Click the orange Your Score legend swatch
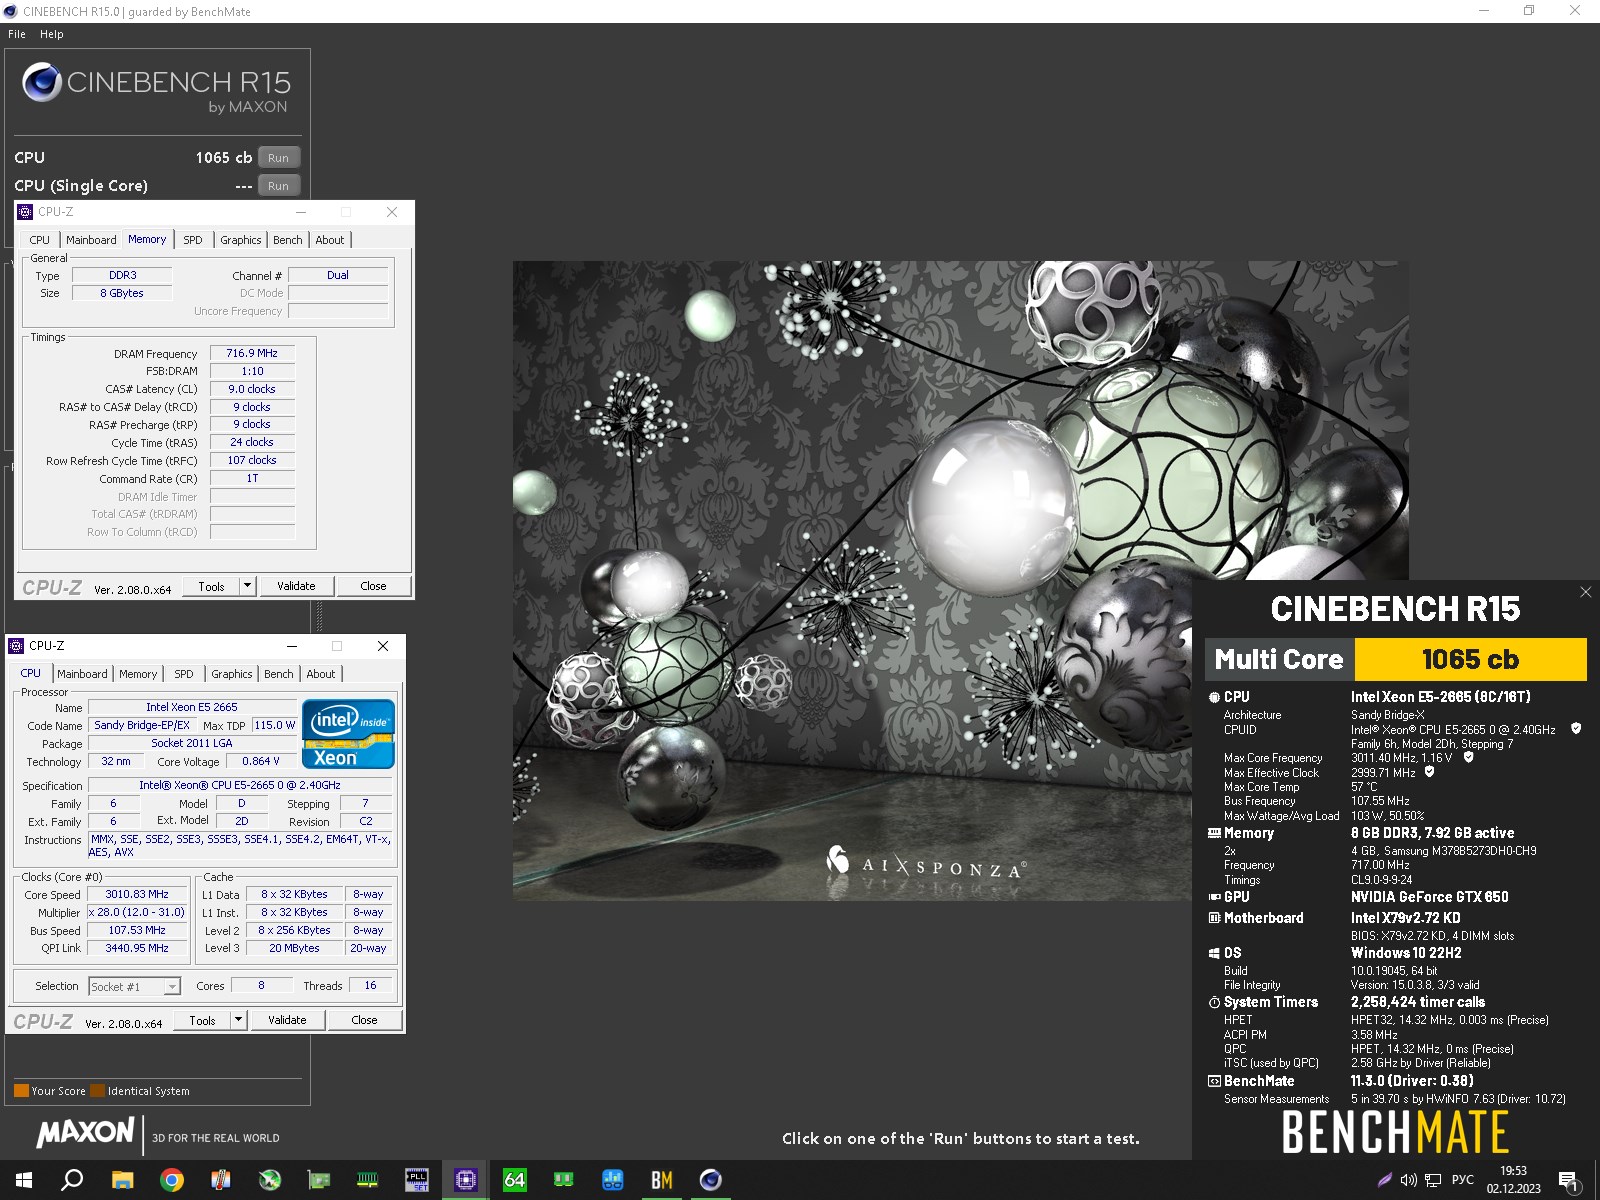This screenshot has height=1200, width=1600. [21, 1091]
